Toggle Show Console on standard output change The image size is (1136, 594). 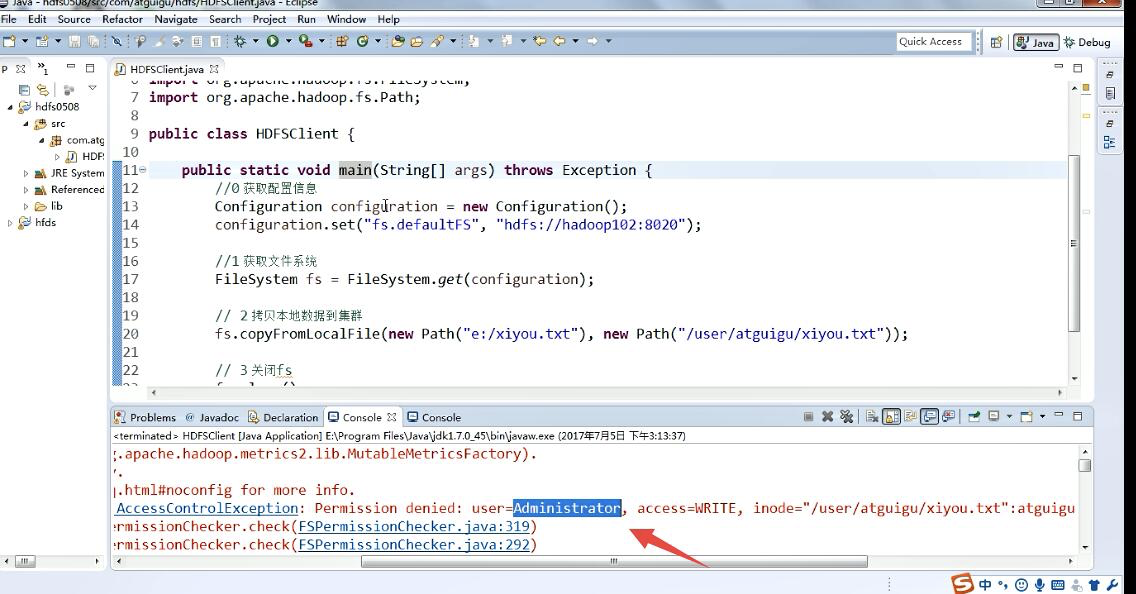click(x=929, y=417)
